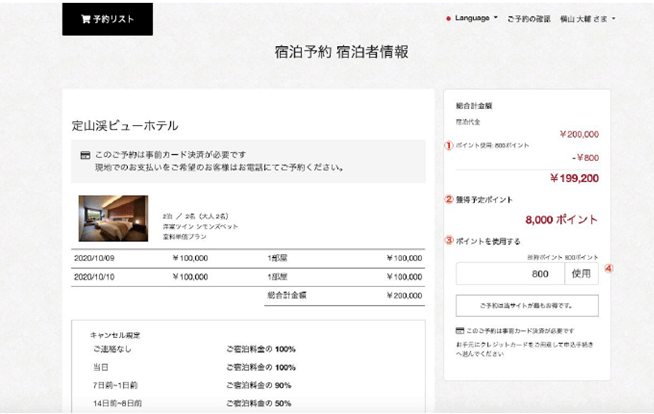This screenshot has height=414, width=654.
Task: Click the cart icon in 予約リスト
Action: coord(86,19)
